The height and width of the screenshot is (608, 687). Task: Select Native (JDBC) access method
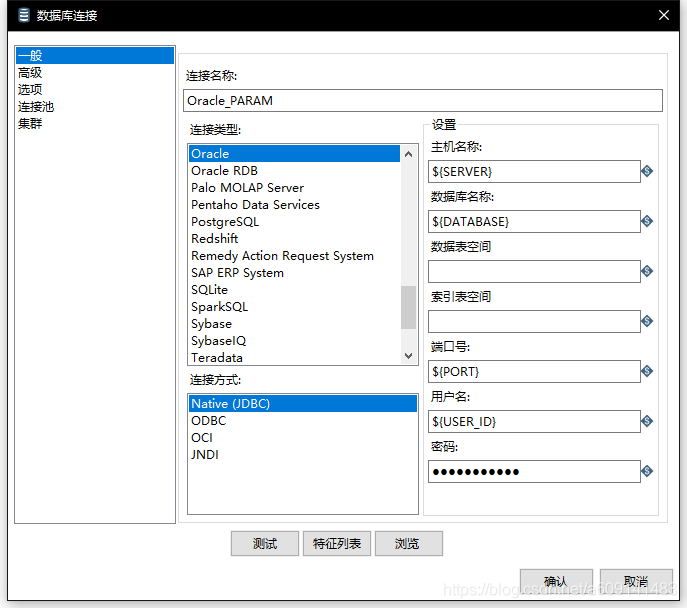point(303,403)
